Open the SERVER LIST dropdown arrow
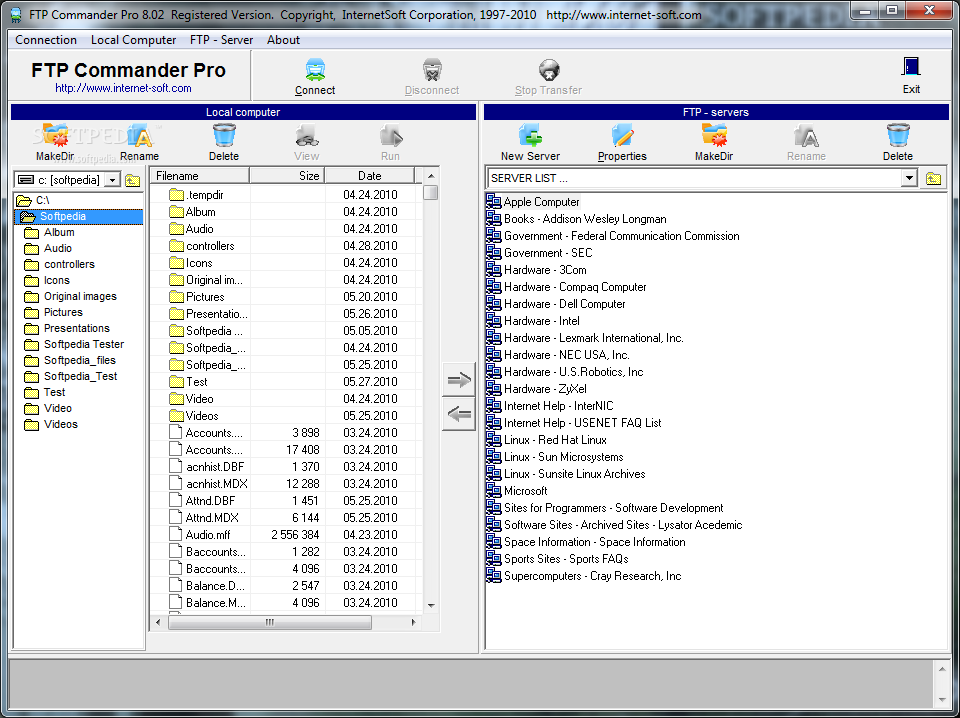 pyautogui.click(x=909, y=178)
